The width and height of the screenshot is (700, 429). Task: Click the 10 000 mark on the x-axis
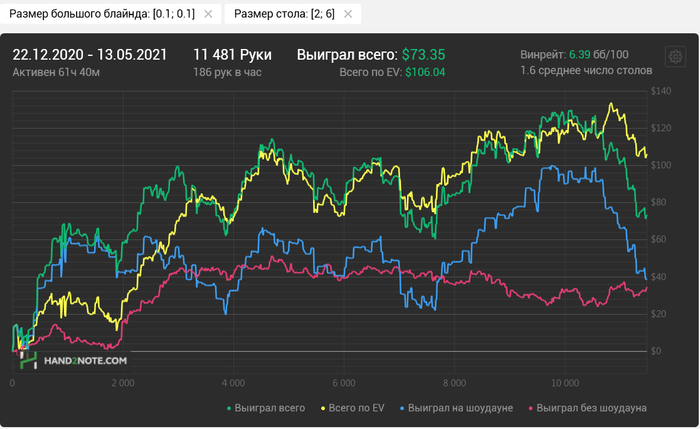(x=565, y=383)
